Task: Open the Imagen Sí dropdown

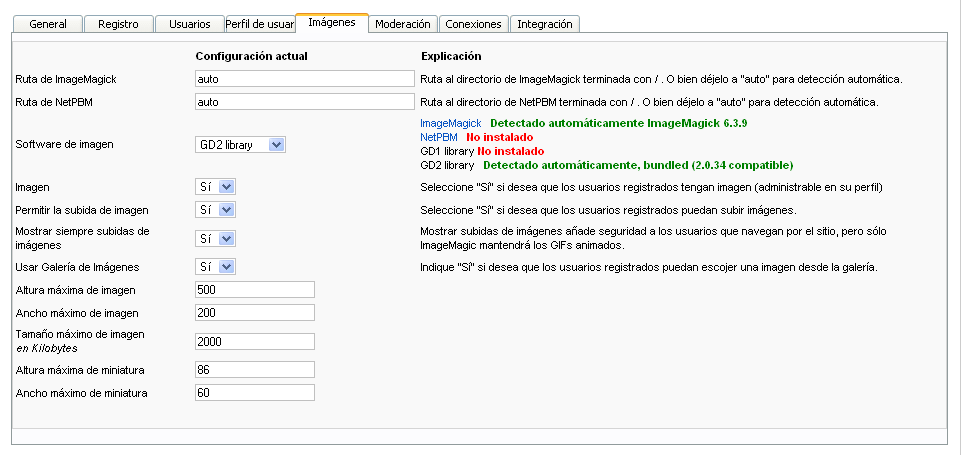Action: coord(215,186)
